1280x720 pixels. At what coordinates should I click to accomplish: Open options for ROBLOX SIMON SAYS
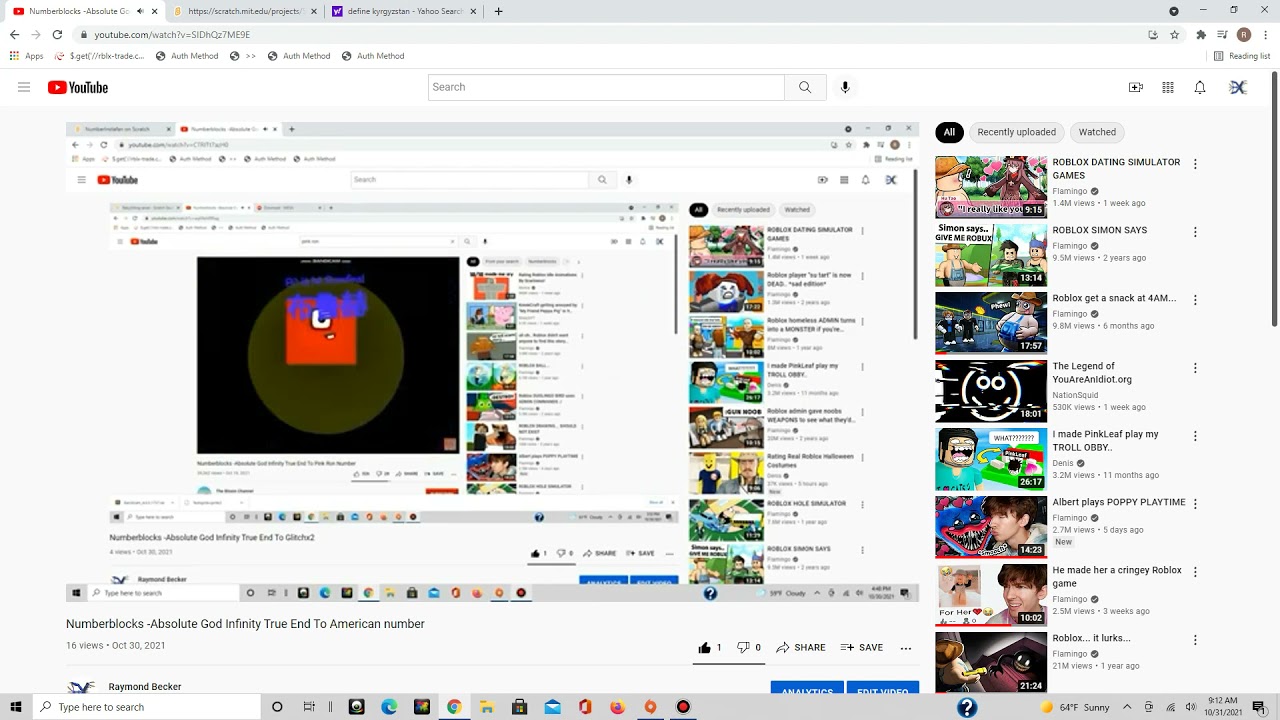(1195, 232)
